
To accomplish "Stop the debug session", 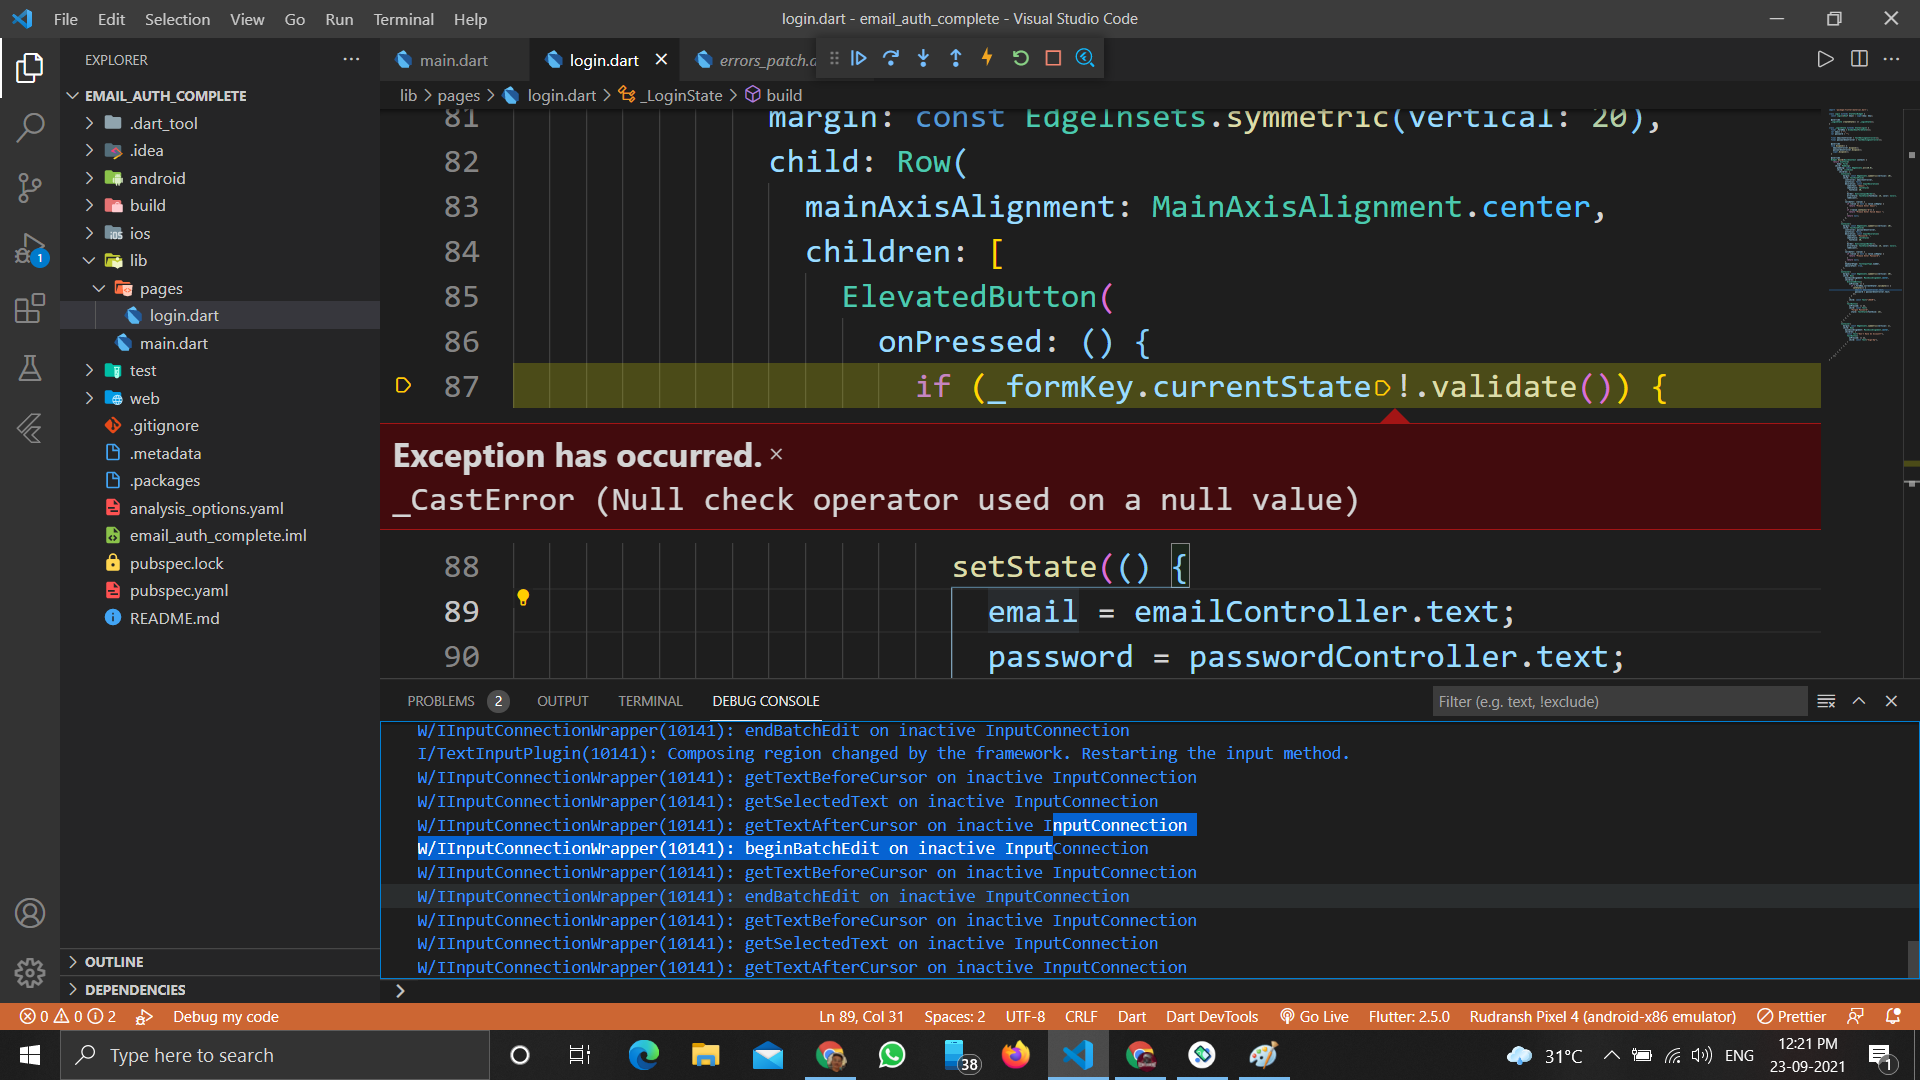I will (1053, 58).
